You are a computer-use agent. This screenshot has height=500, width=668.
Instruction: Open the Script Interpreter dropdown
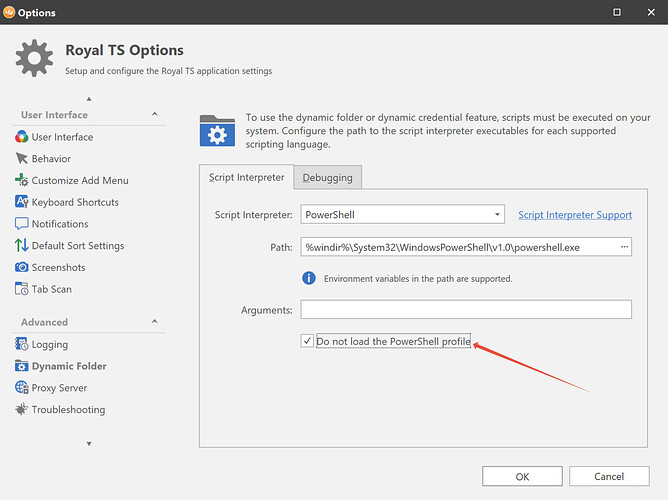[x=498, y=214]
